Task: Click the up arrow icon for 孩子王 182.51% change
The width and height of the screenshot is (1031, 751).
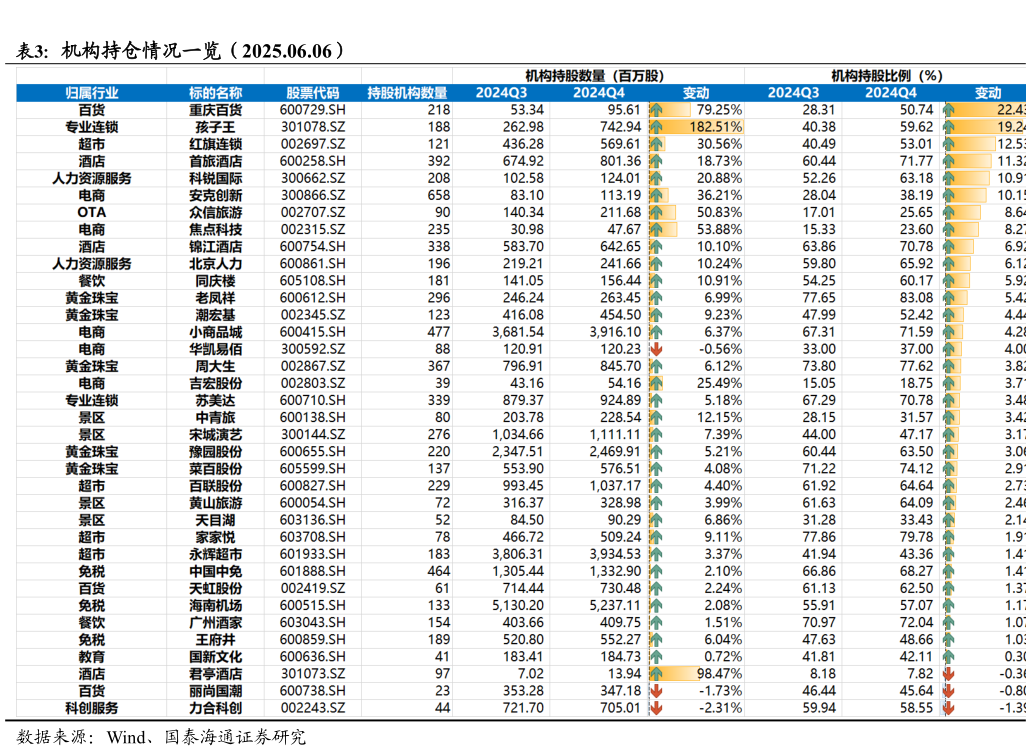Action: (x=656, y=127)
